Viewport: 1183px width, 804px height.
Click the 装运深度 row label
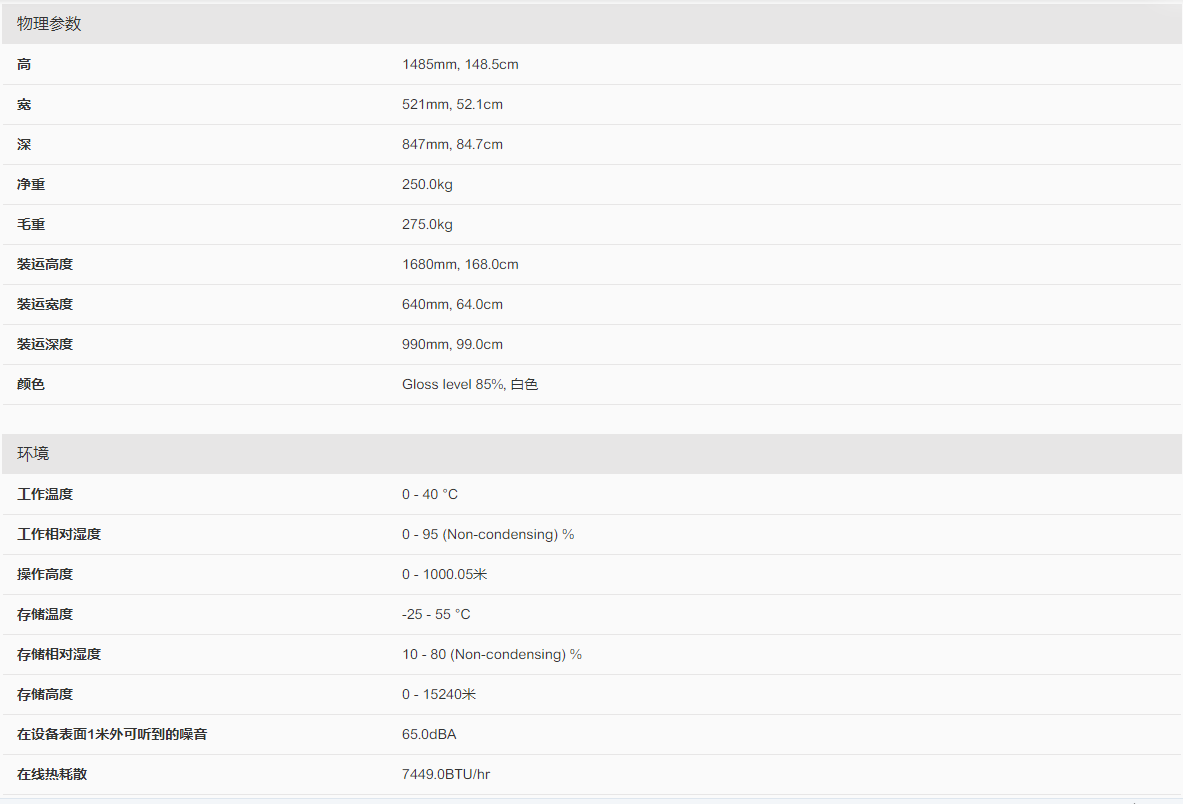45,345
